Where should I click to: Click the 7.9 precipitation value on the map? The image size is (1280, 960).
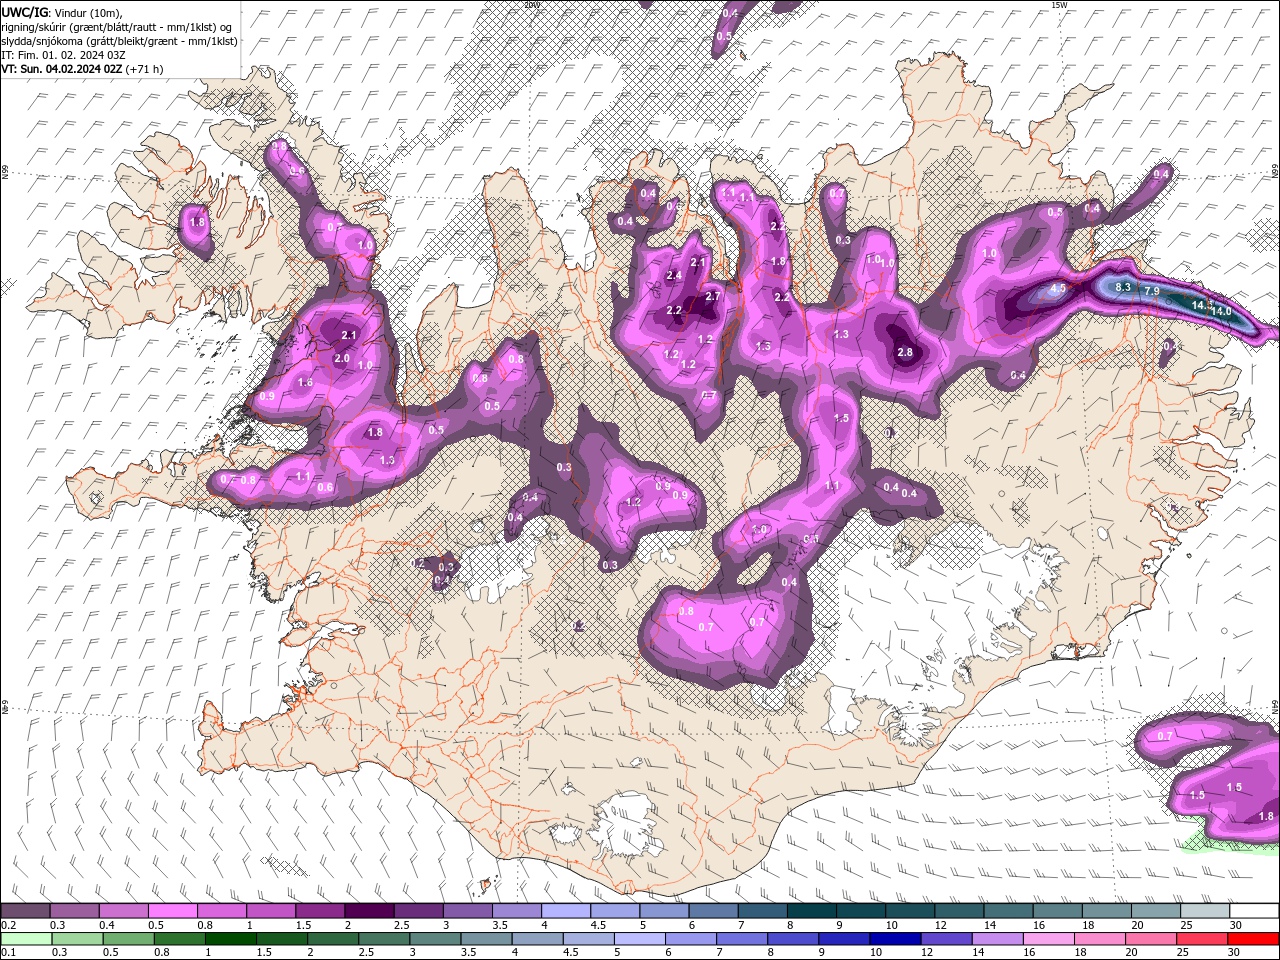pos(1152,291)
